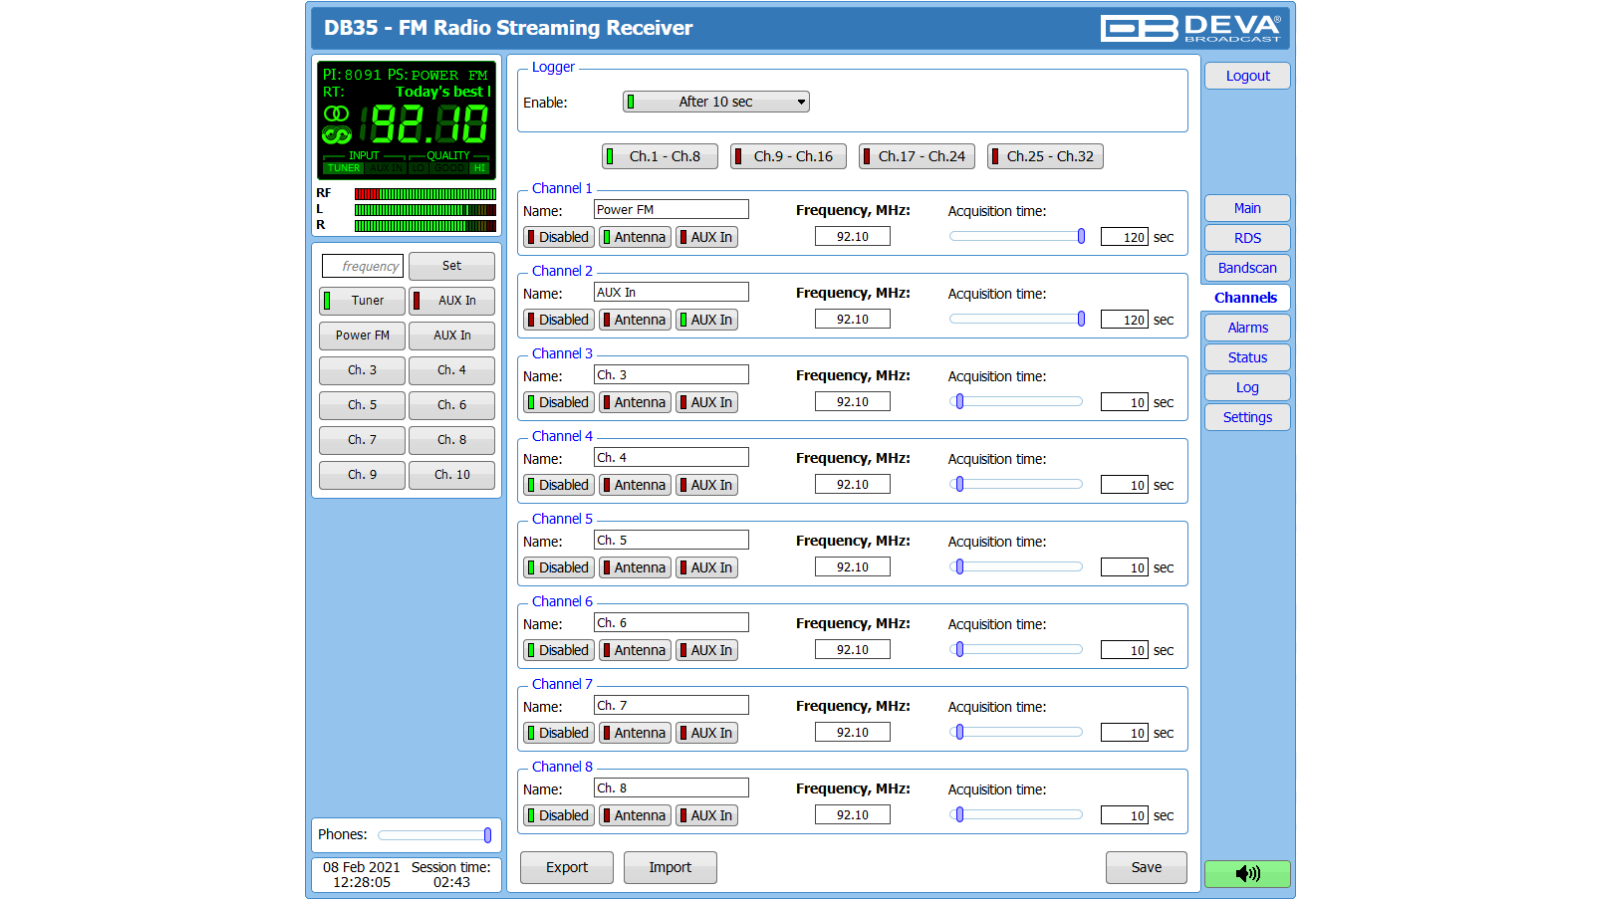The height and width of the screenshot is (900, 1600).
Task: Set Channel 2 to AUX In
Action: click(707, 320)
